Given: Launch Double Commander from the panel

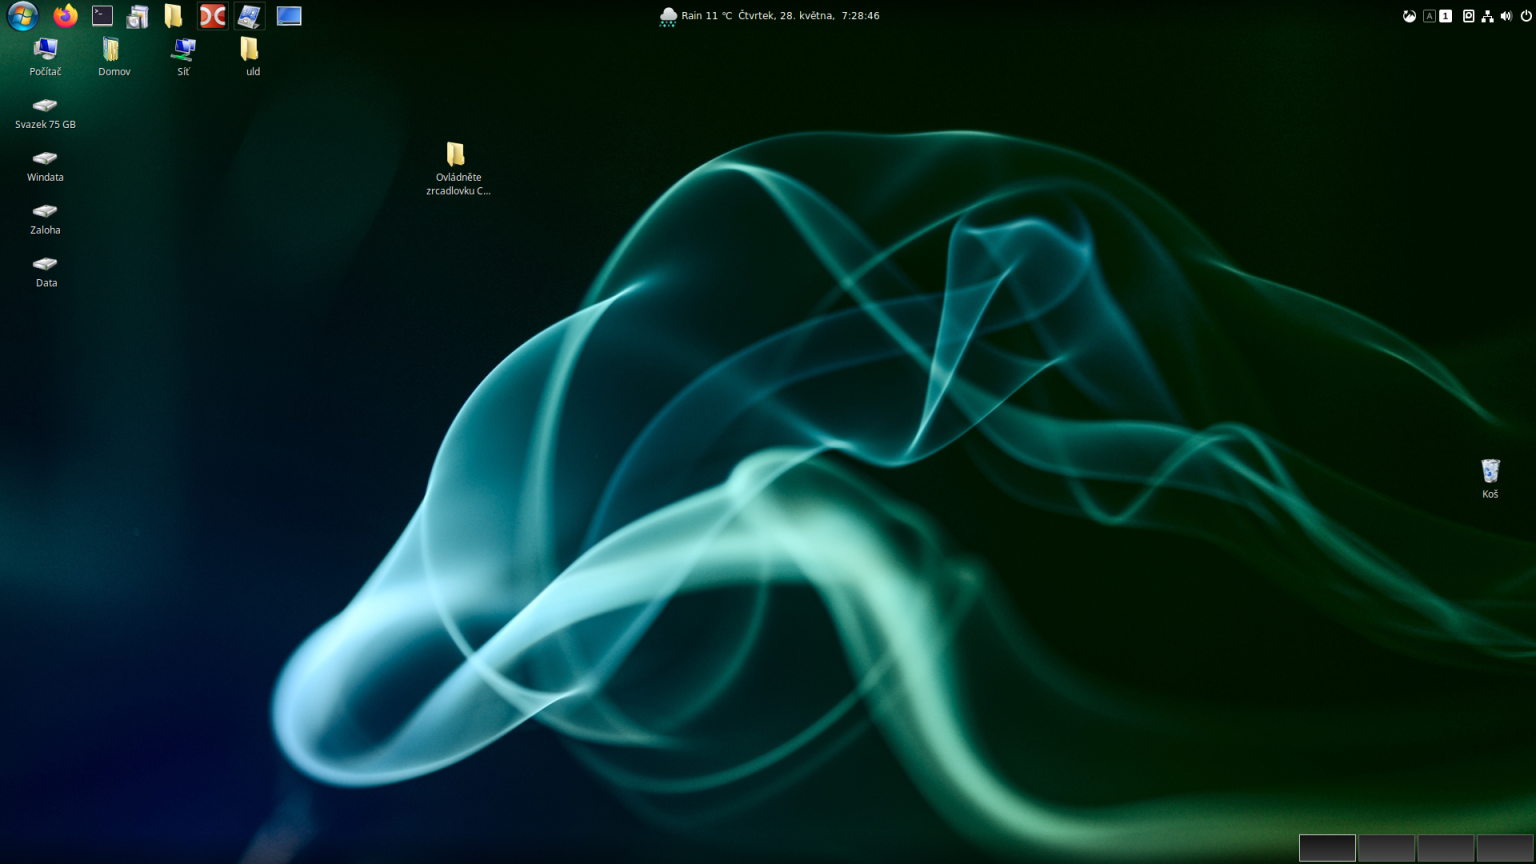Looking at the screenshot, I should [212, 15].
